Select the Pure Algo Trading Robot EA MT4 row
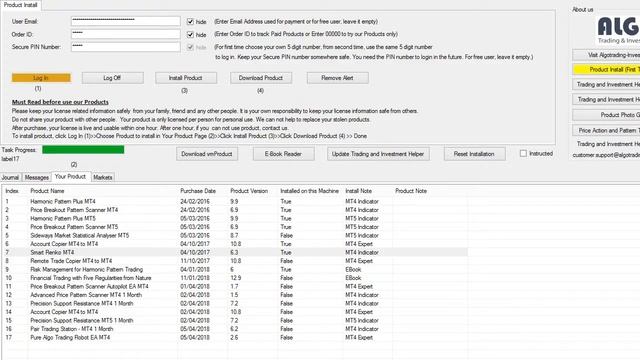 236,338
